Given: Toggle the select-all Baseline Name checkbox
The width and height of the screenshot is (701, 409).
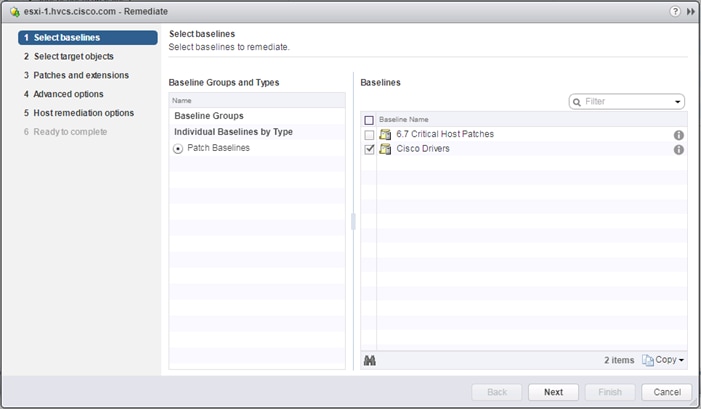Looking at the screenshot, I should (369, 120).
